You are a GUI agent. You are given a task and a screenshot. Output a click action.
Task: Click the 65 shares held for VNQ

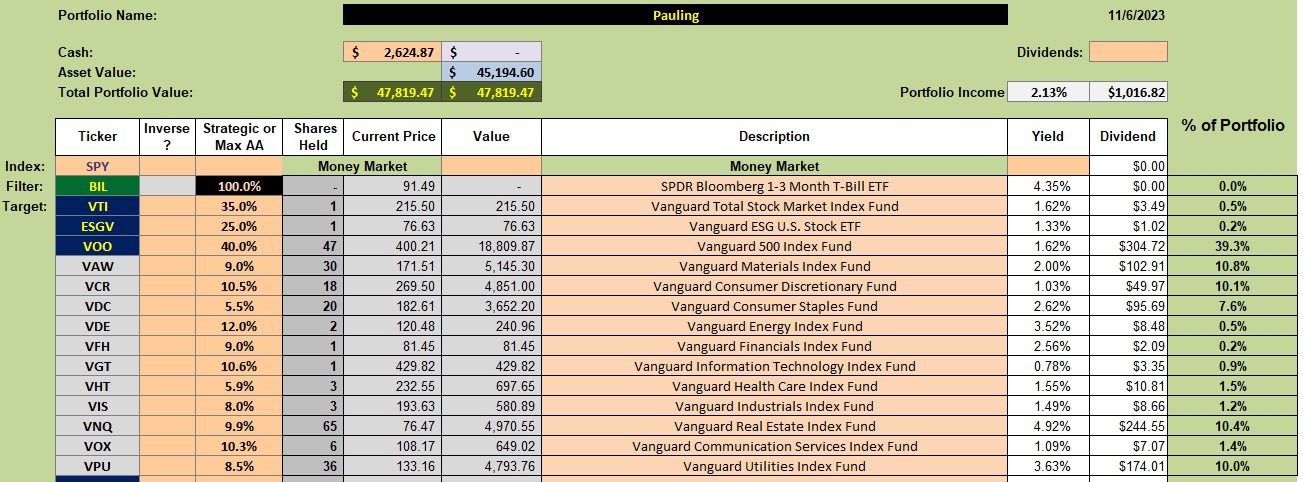click(313, 426)
